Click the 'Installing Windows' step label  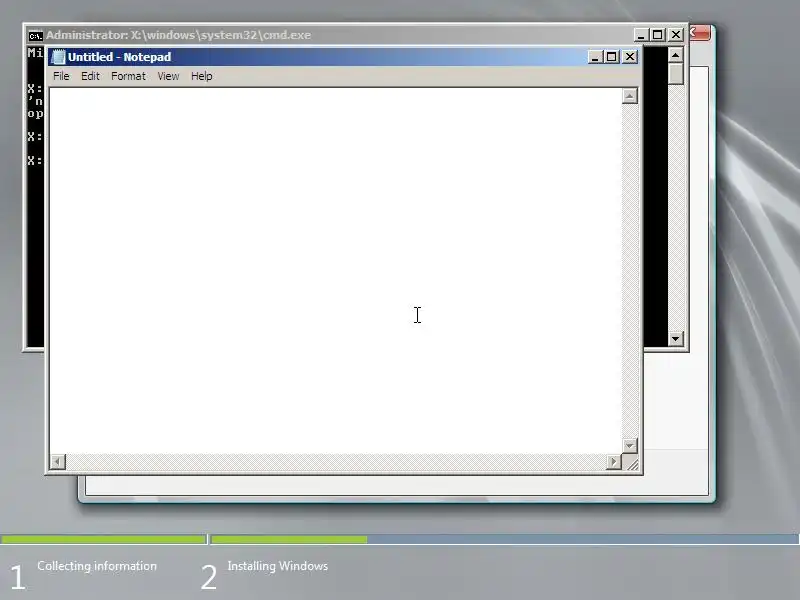(x=278, y=566)
